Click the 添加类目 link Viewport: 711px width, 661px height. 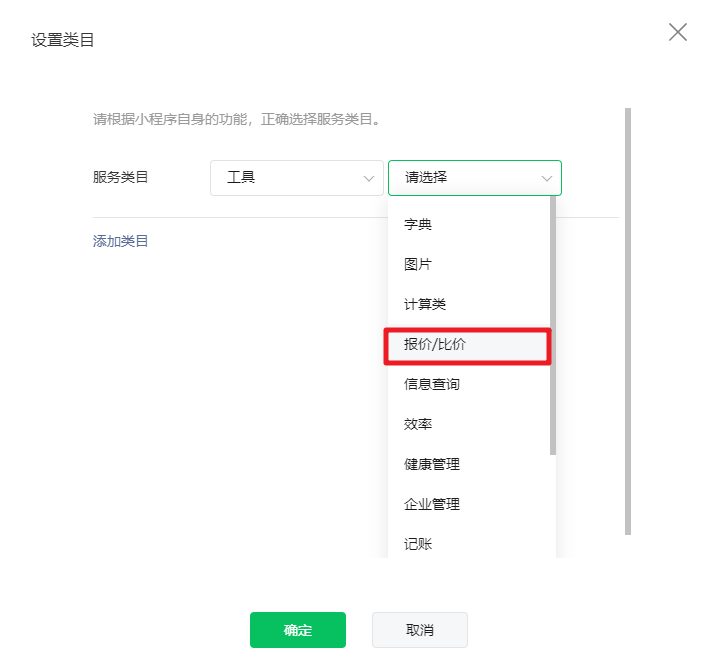point(120,241)
